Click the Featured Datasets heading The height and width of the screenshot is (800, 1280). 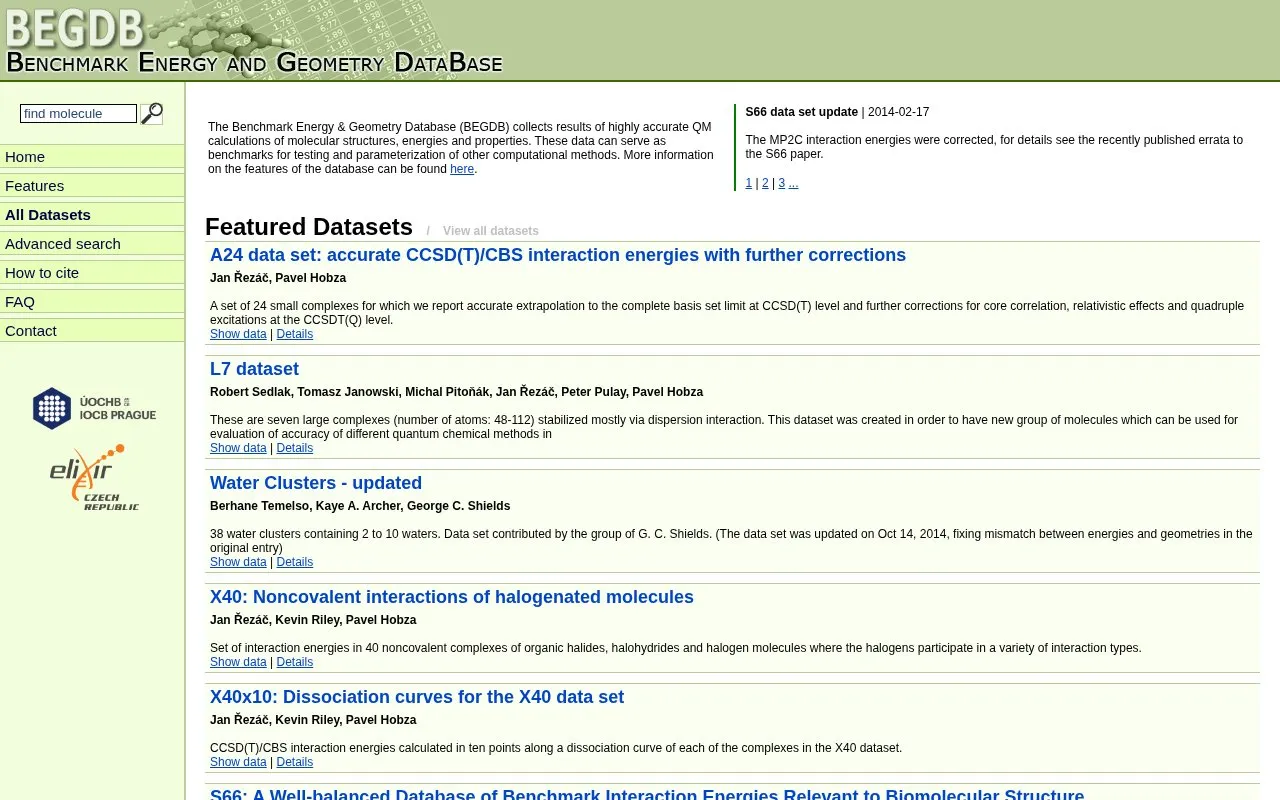[309, 227]
